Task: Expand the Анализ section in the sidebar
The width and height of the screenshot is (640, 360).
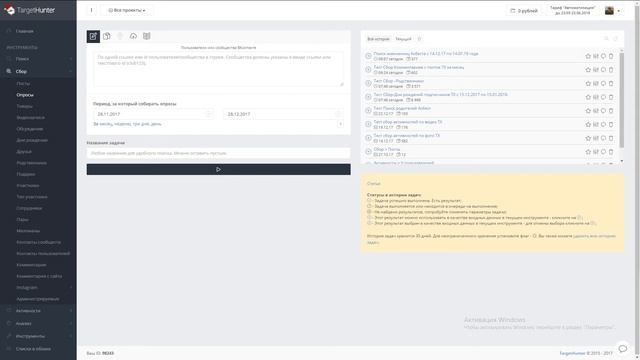Action: [x=38, y=323]
